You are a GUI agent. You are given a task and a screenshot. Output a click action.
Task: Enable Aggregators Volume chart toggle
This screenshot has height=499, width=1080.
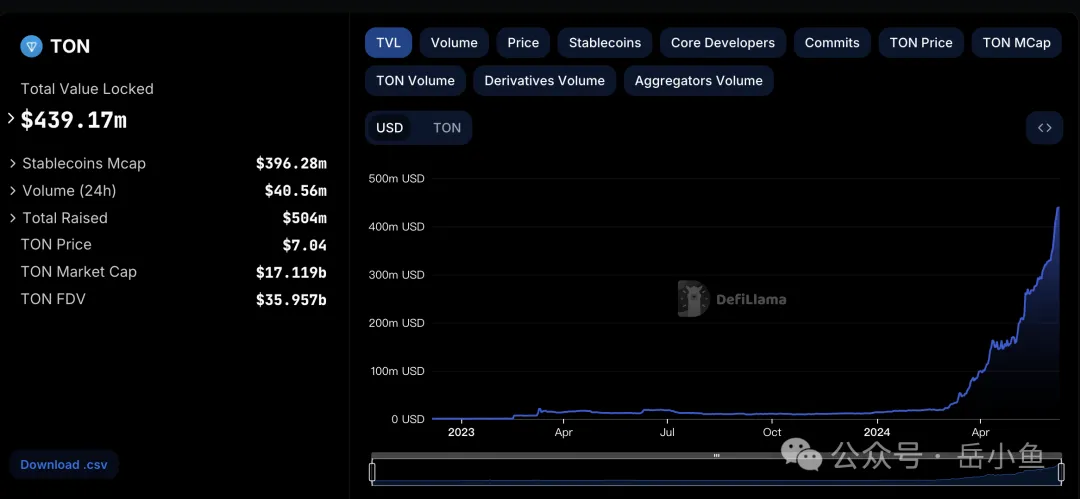[x=698, y=81]
